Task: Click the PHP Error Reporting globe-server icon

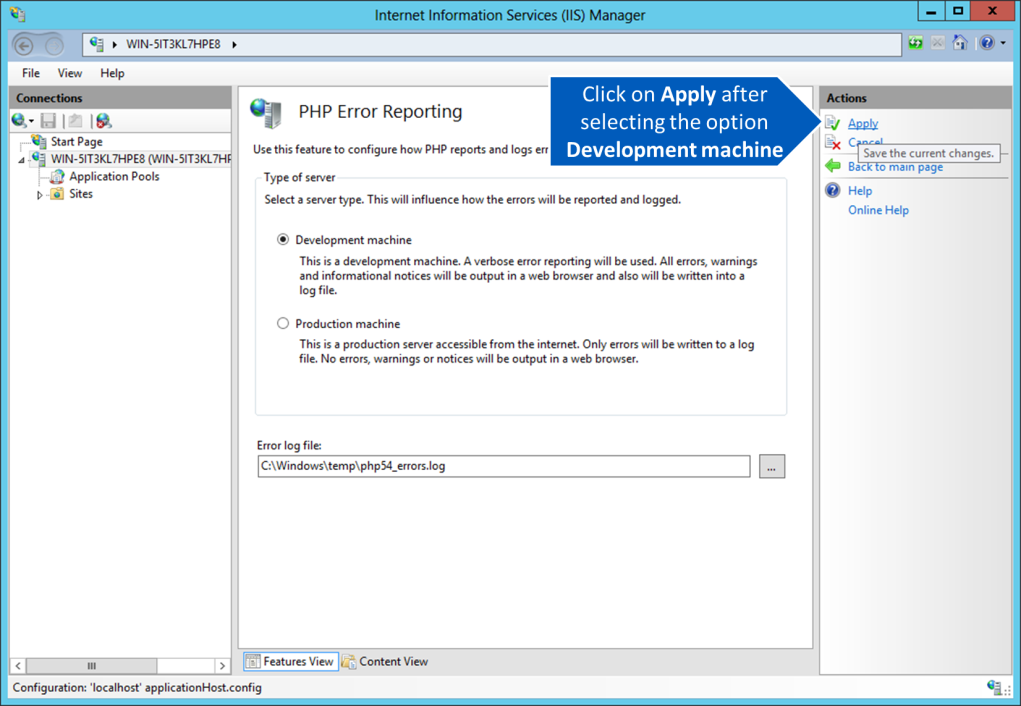Action: [266, 113]
